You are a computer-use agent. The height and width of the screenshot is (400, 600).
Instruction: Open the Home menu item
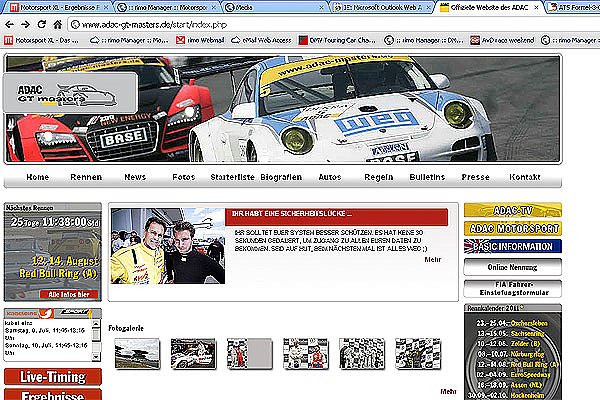[x=38, y=177]
